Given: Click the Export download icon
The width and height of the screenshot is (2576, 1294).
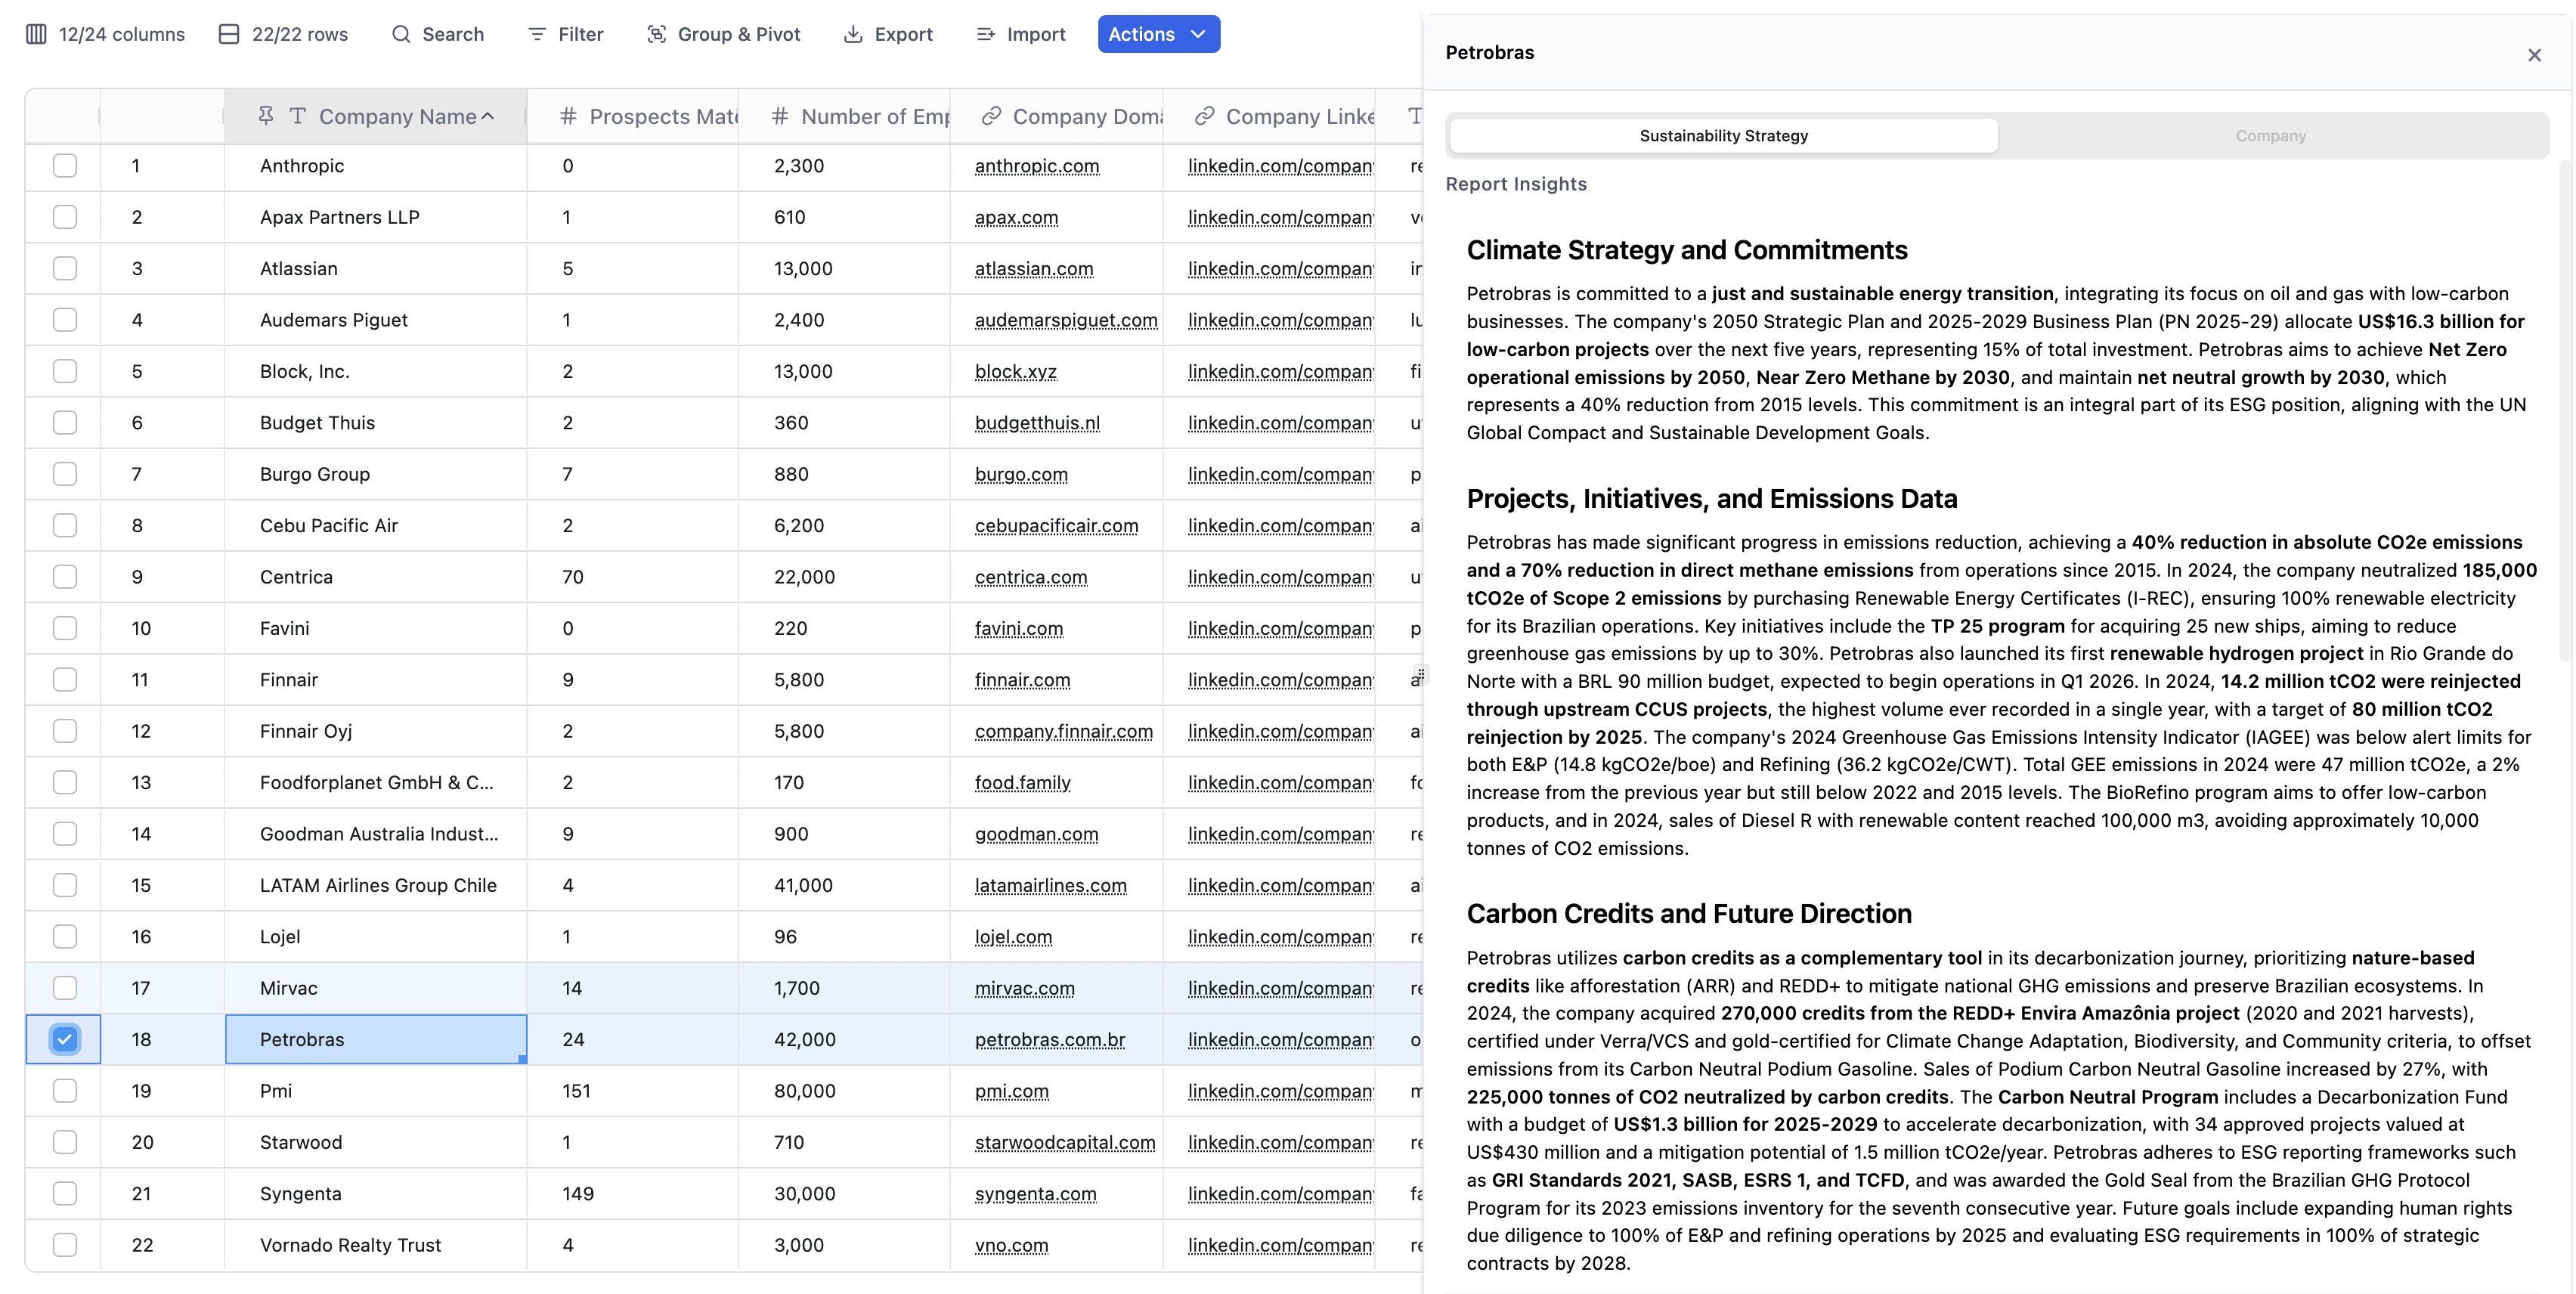Looking at the screenshot, I should 853,34.
